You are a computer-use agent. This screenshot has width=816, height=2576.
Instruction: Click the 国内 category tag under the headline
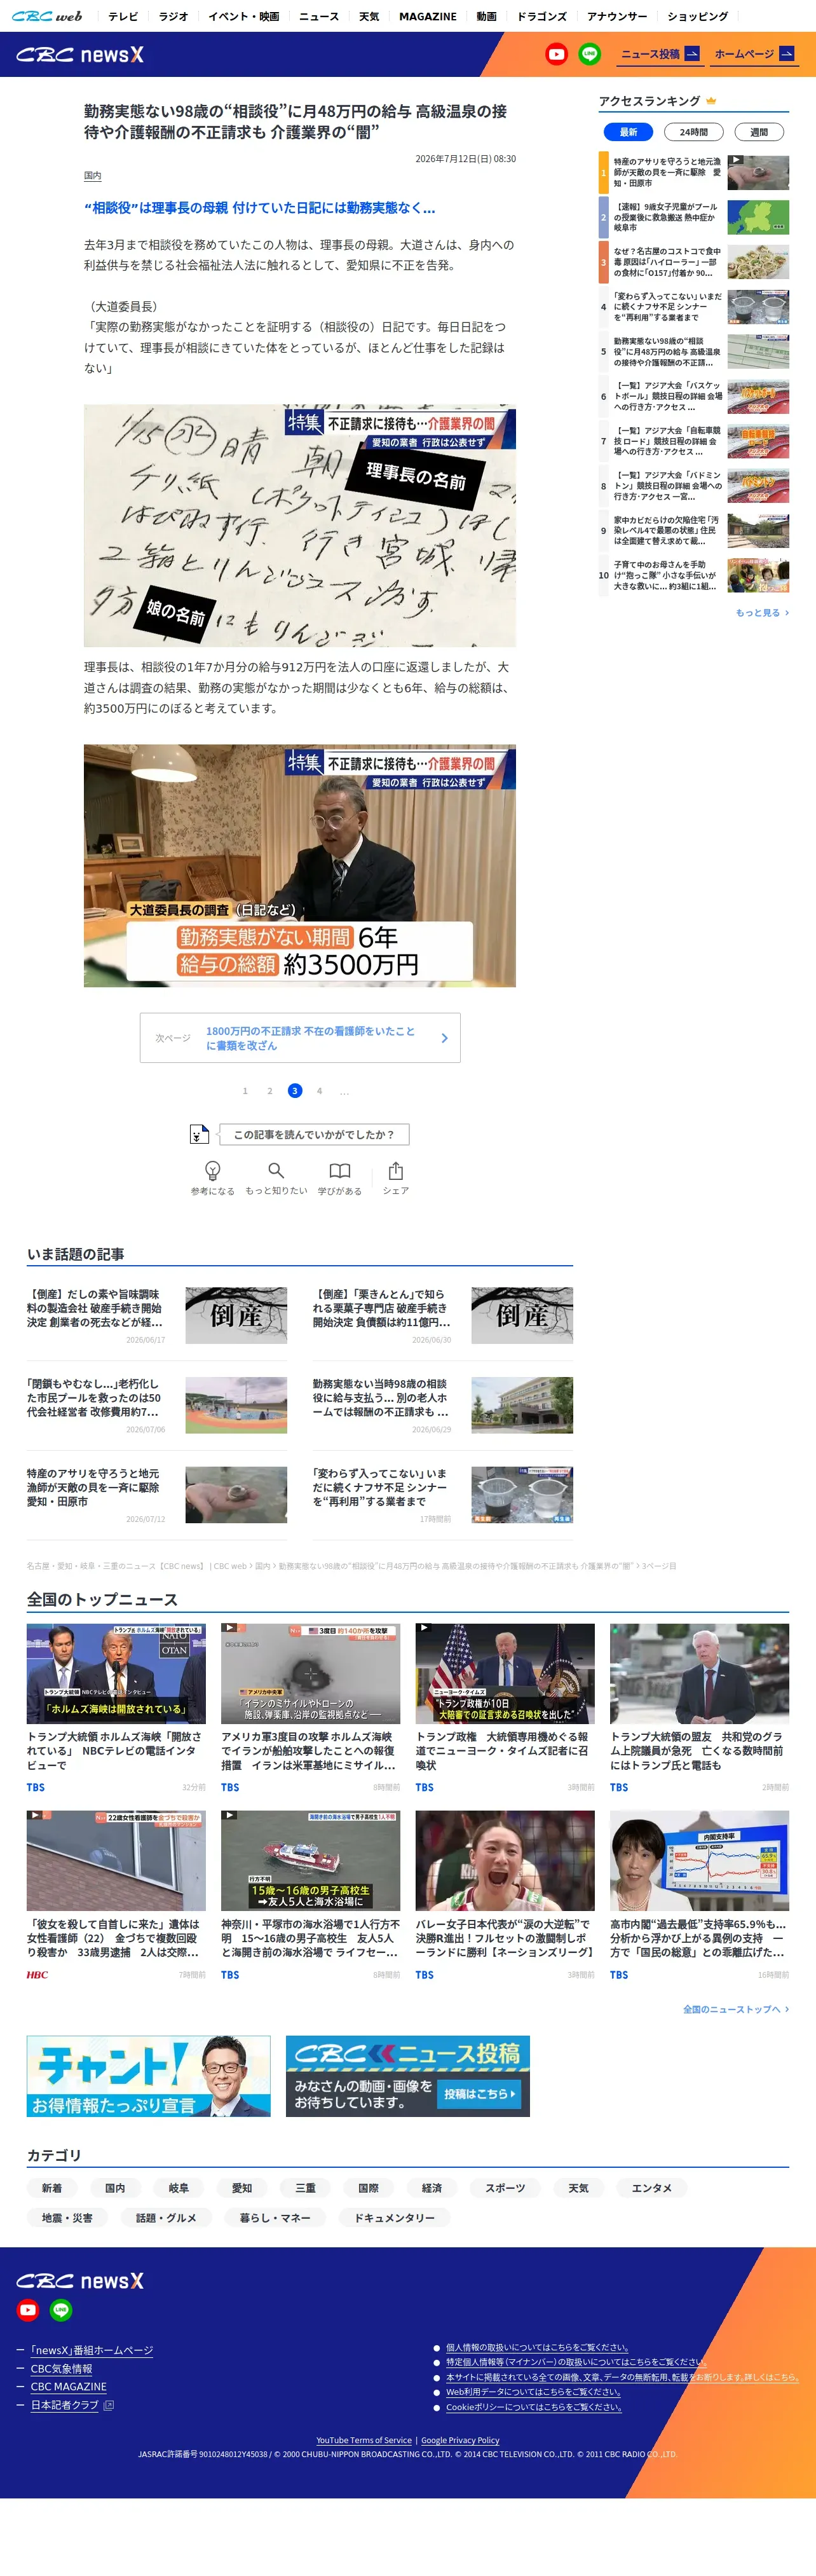[x=92, y=176]
